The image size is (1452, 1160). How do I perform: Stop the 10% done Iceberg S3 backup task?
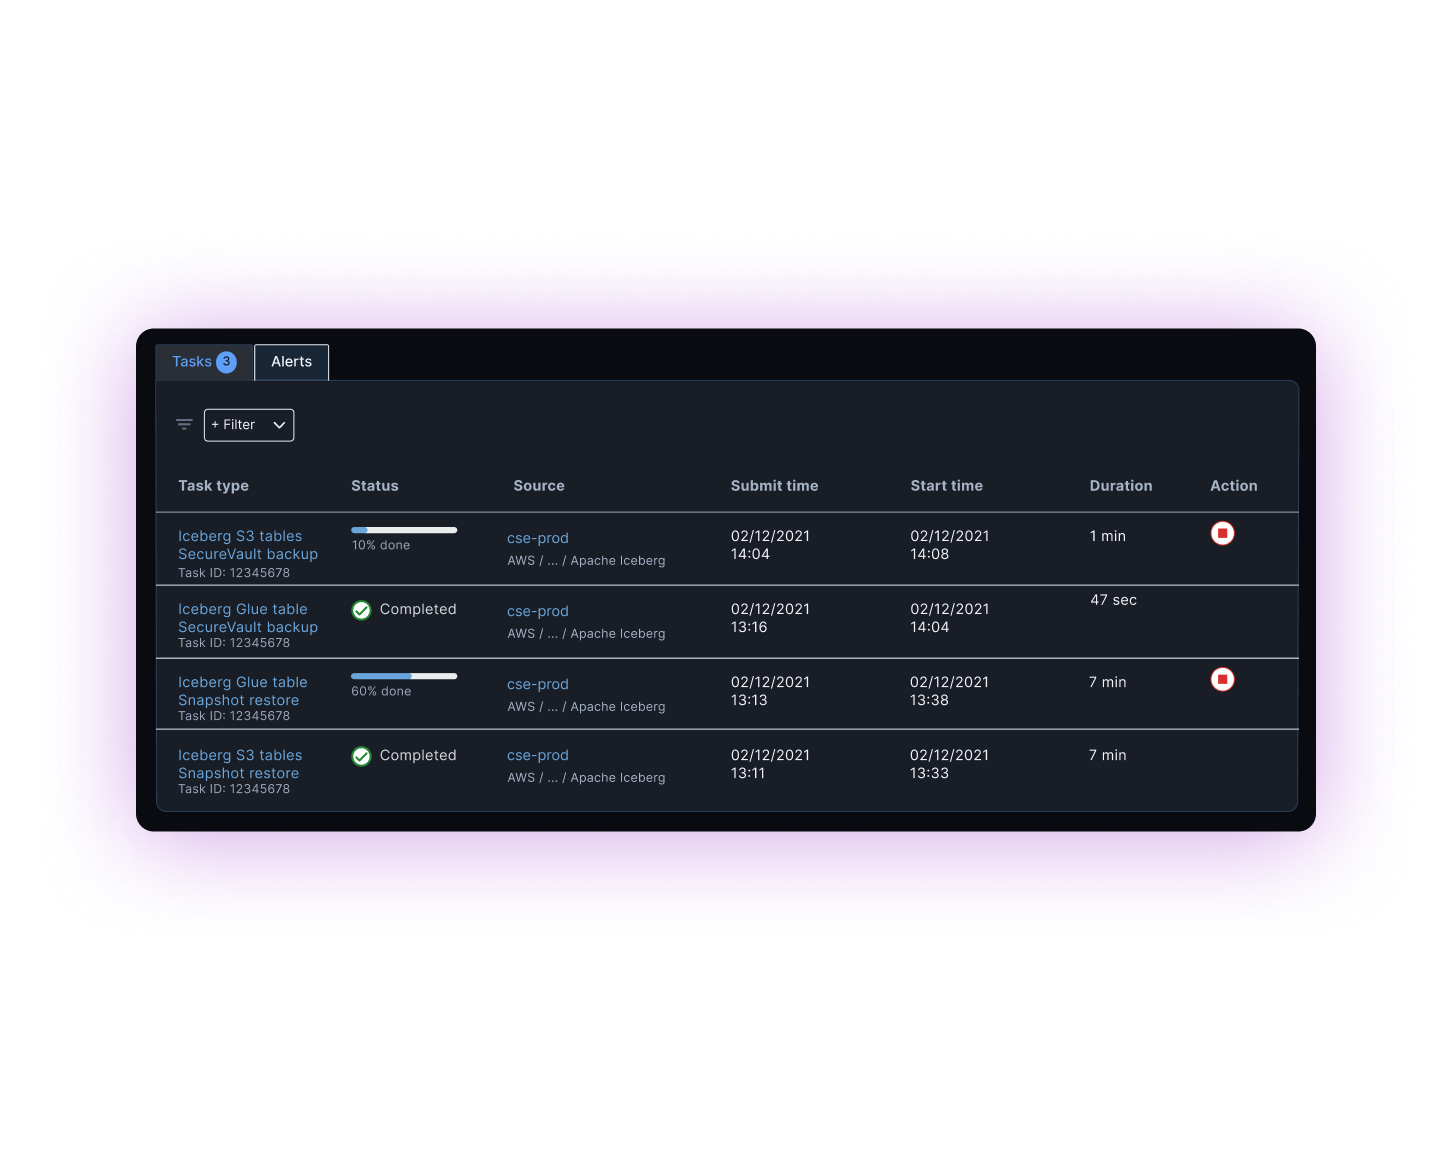click(1222, 534)
